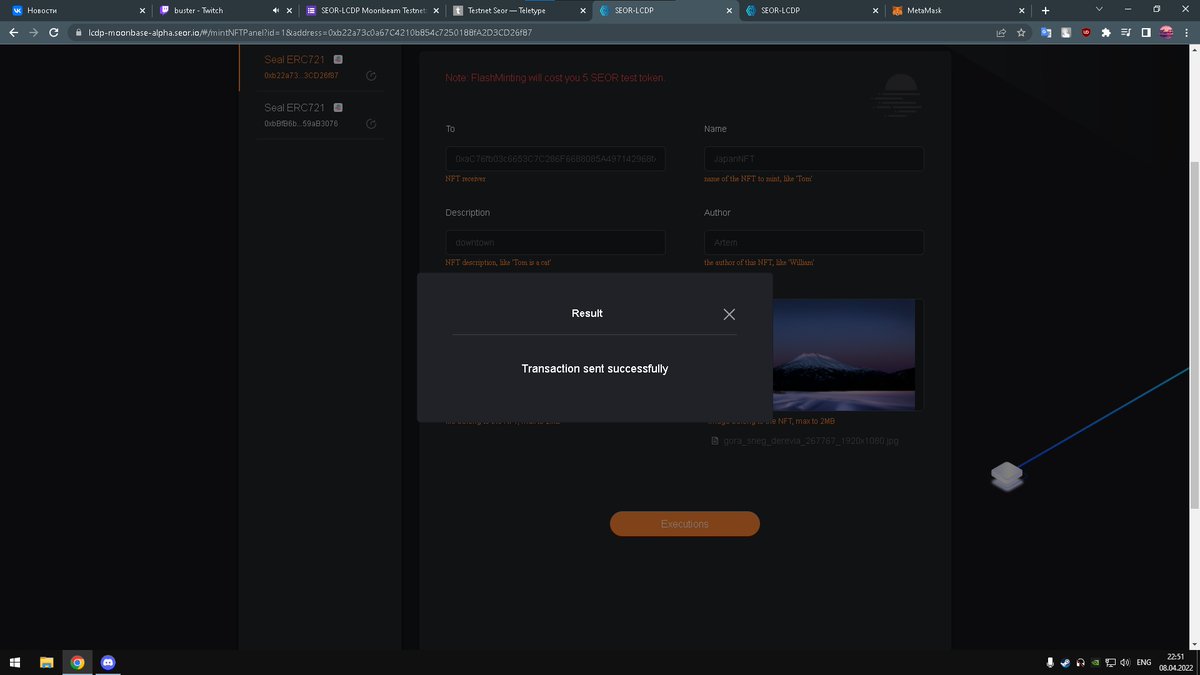Open the Chrome three-dot menu
Viewport: 1200px width, 675px height.
click(x=1187, y=32)
